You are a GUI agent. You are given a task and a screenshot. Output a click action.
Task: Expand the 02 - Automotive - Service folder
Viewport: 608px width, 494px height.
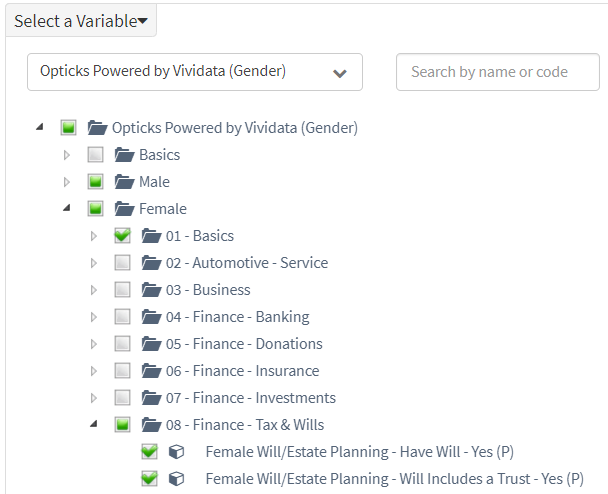coord(93,263)
